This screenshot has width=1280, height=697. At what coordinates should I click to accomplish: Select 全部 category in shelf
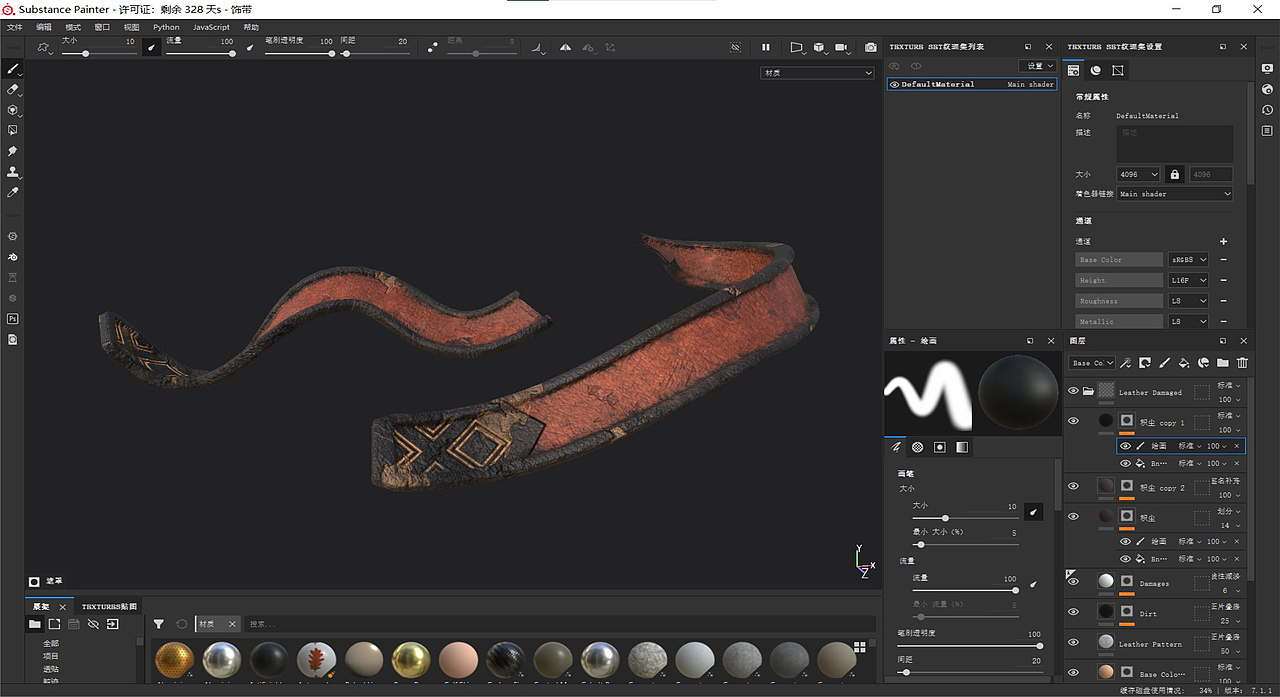tap(51, 643)
